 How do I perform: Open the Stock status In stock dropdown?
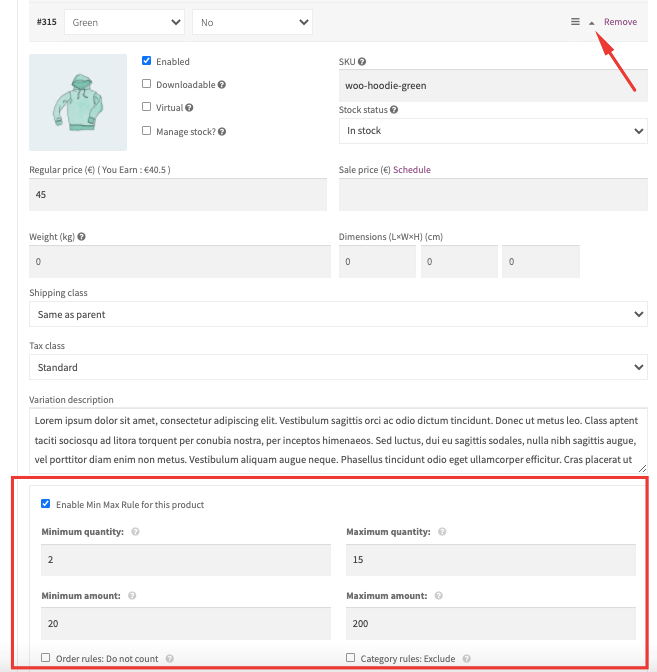pos(493,131)
